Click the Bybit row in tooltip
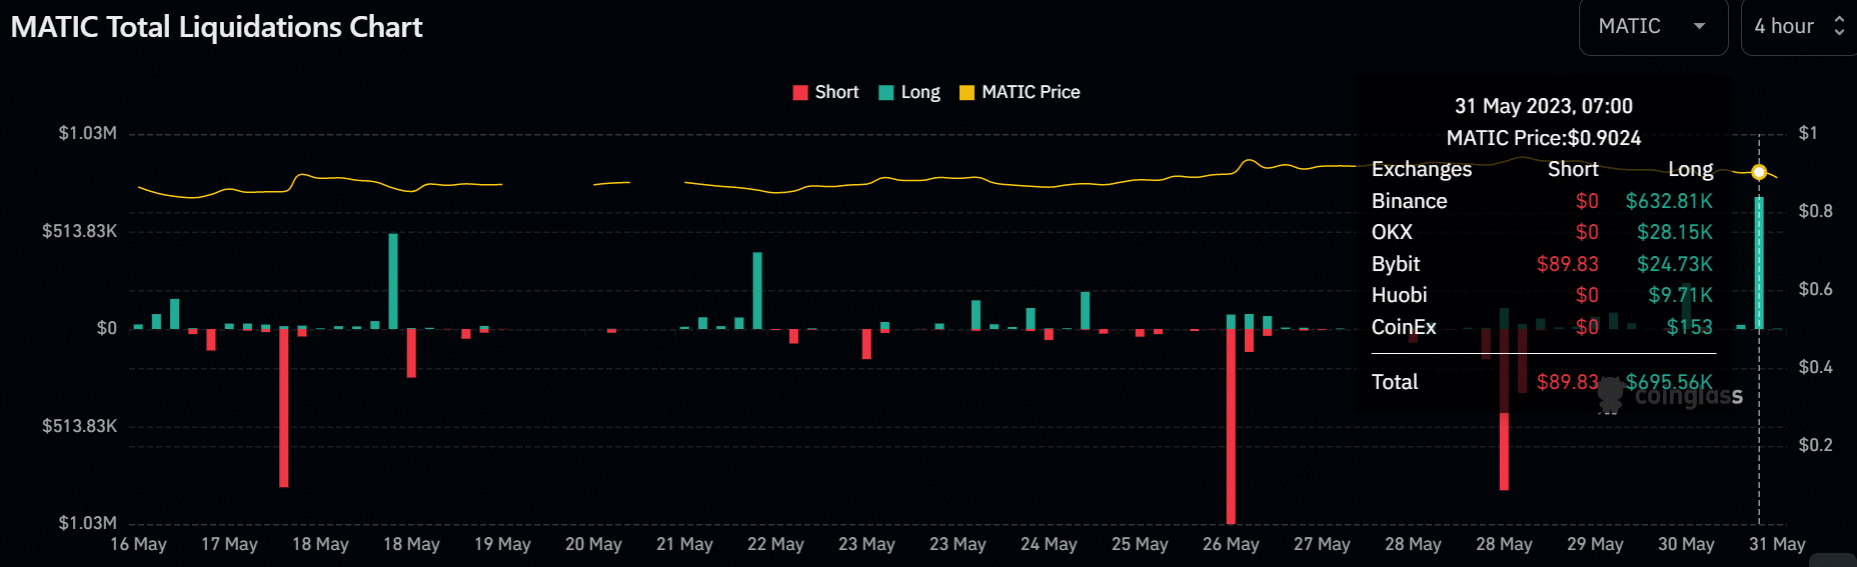Image resolution: width=1857 pixels, height=567 pixels. click(1542, 264)
